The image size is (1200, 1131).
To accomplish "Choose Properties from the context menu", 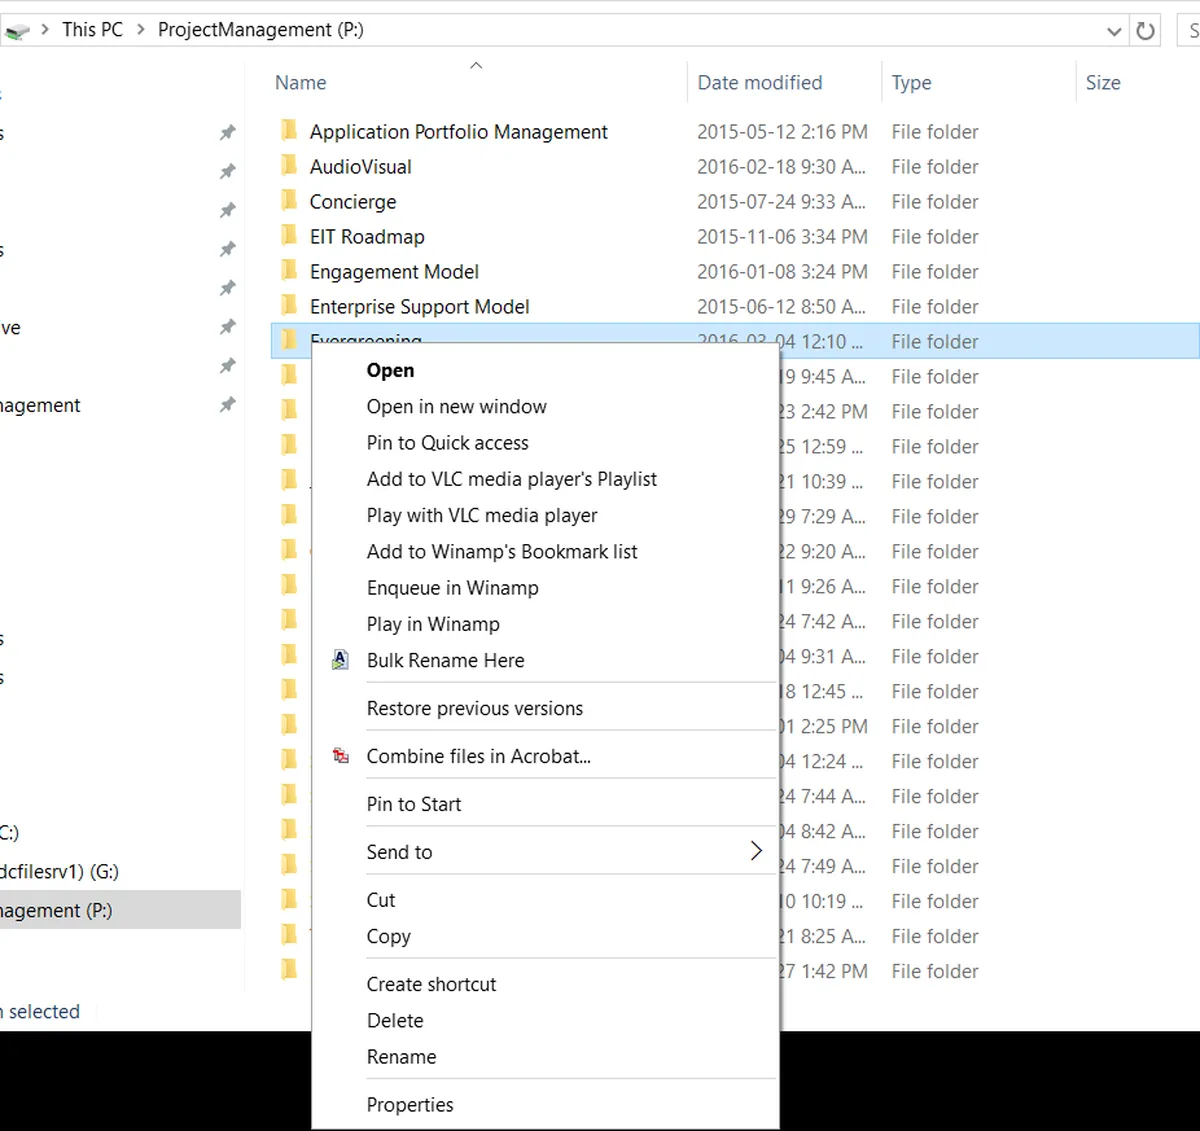I will tap(410, 1104).
